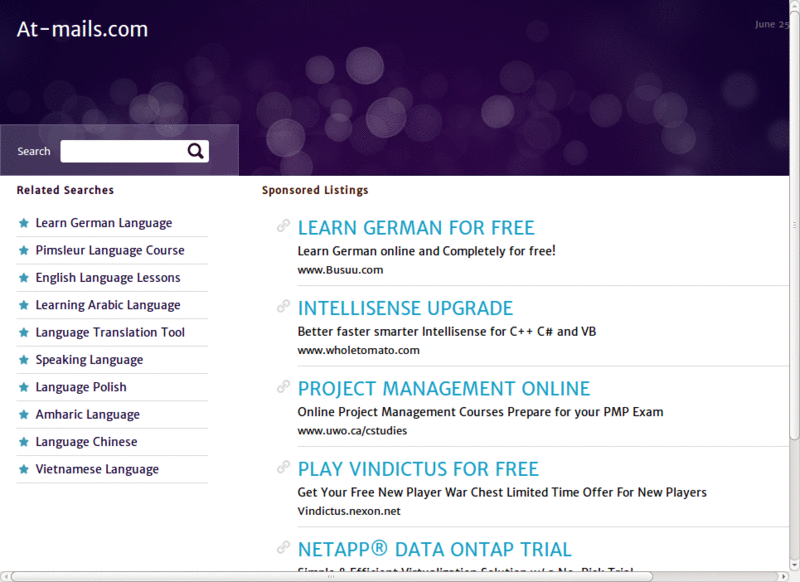
Task: Open the LEARN GERMAN FOR FREE listing
Action: [416, 228]
